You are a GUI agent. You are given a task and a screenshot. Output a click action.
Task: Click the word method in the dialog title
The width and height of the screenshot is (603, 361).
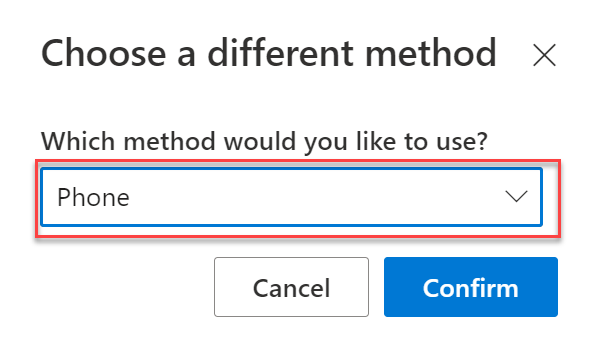point(431,53)
